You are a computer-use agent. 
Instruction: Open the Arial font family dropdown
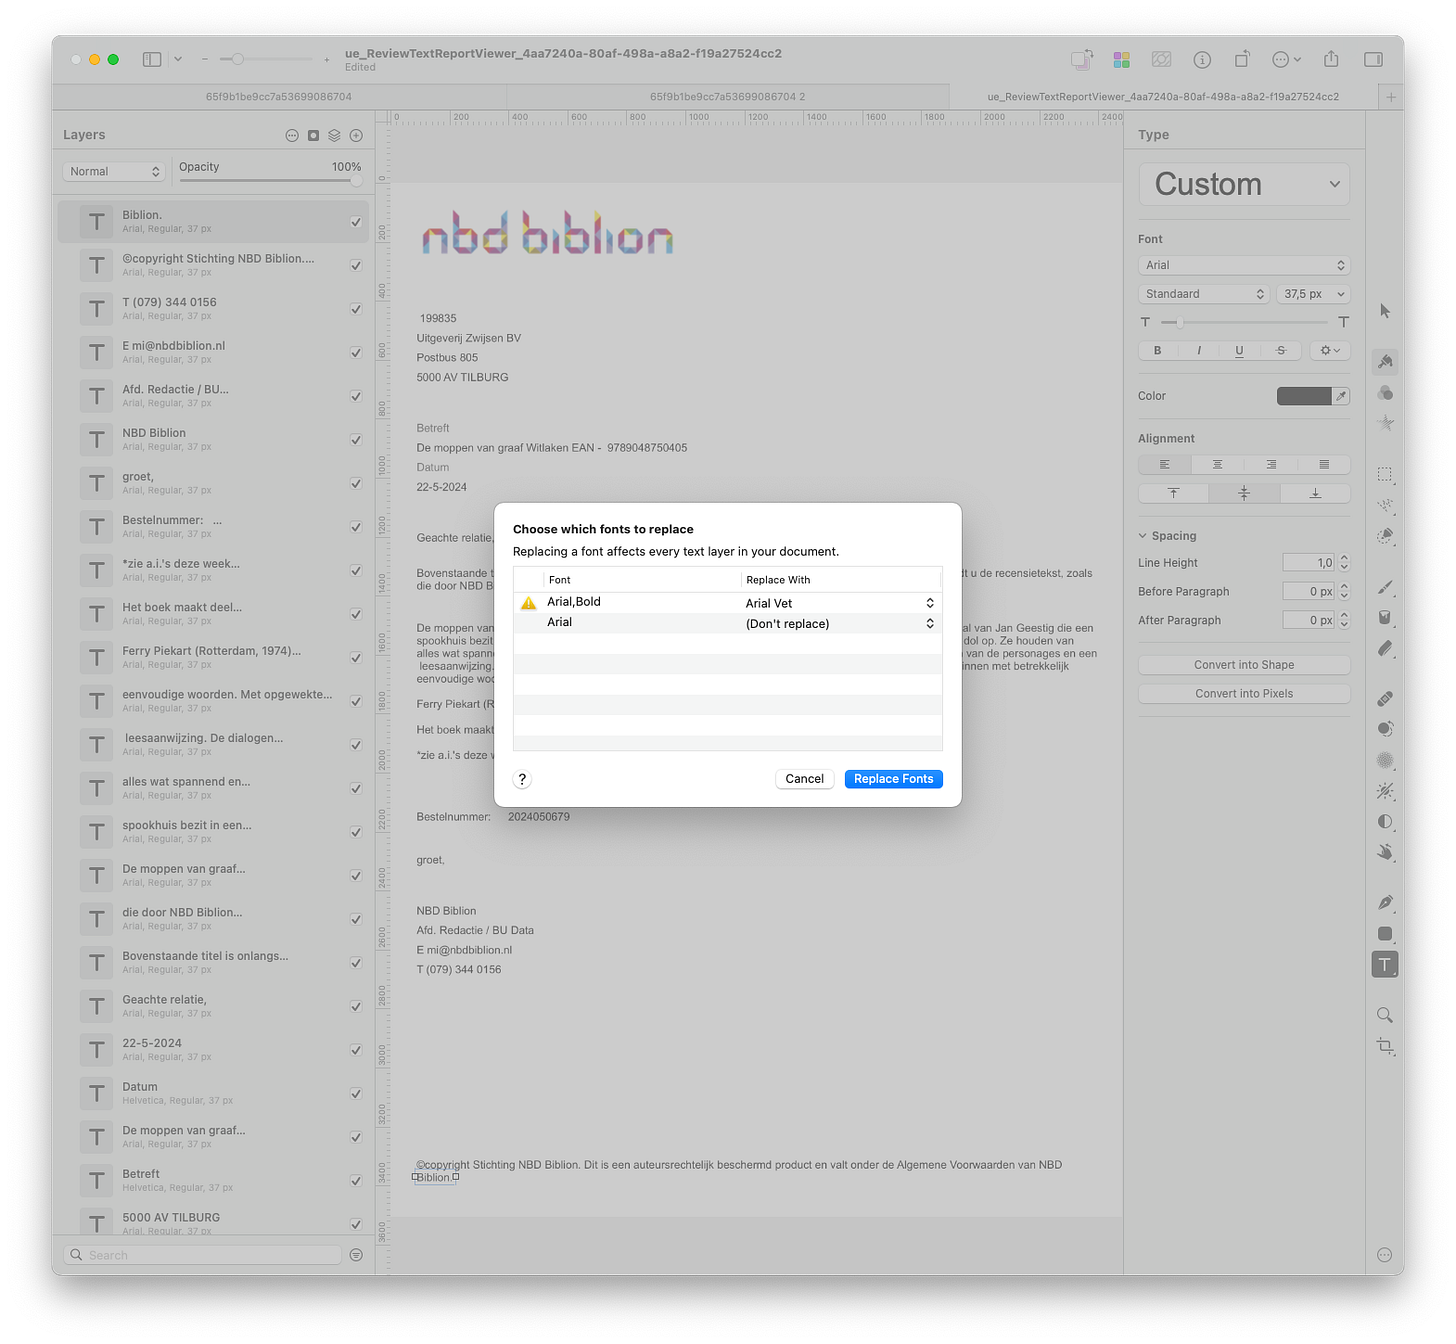coord(1244,265)
